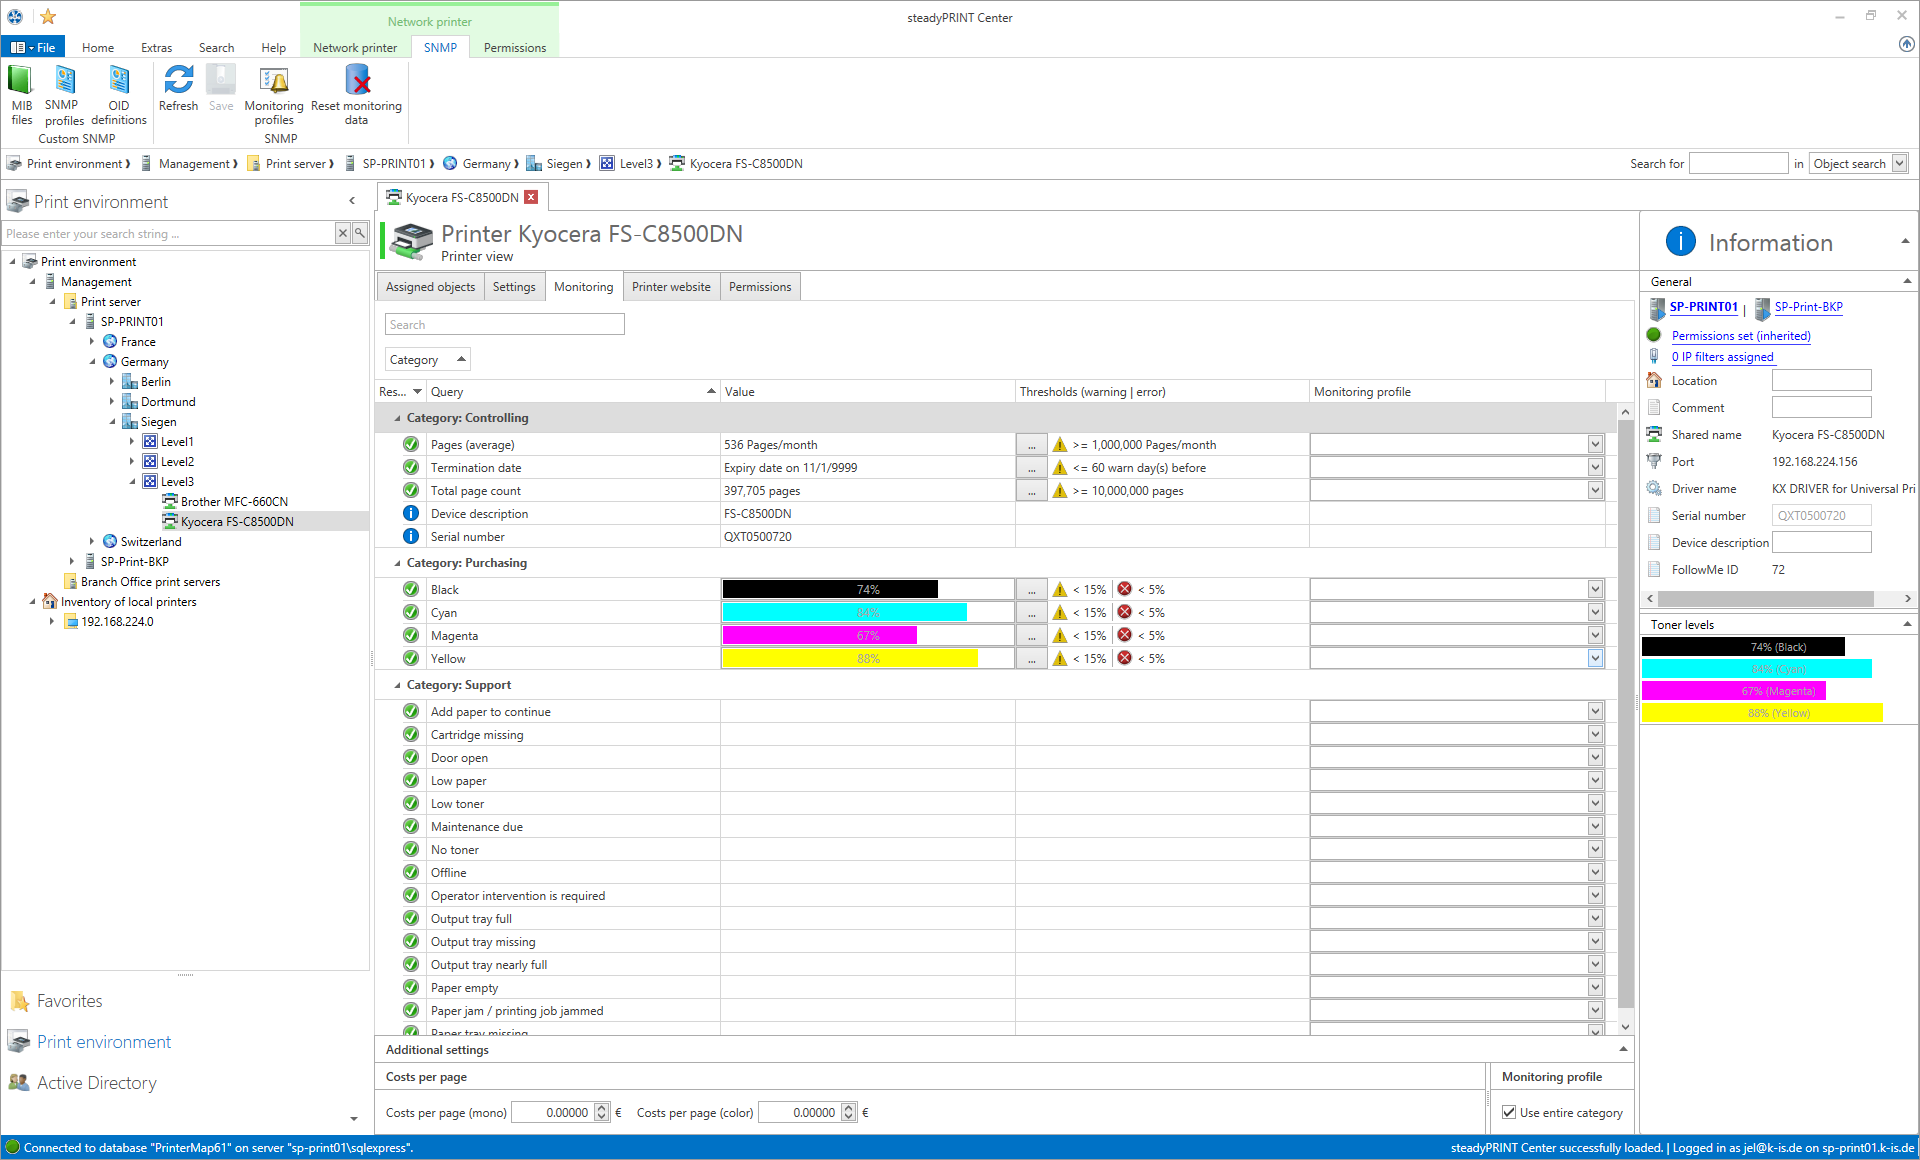Clear the print environment search string
Screen dimensions: 1920x1160
tap(343, 233)
